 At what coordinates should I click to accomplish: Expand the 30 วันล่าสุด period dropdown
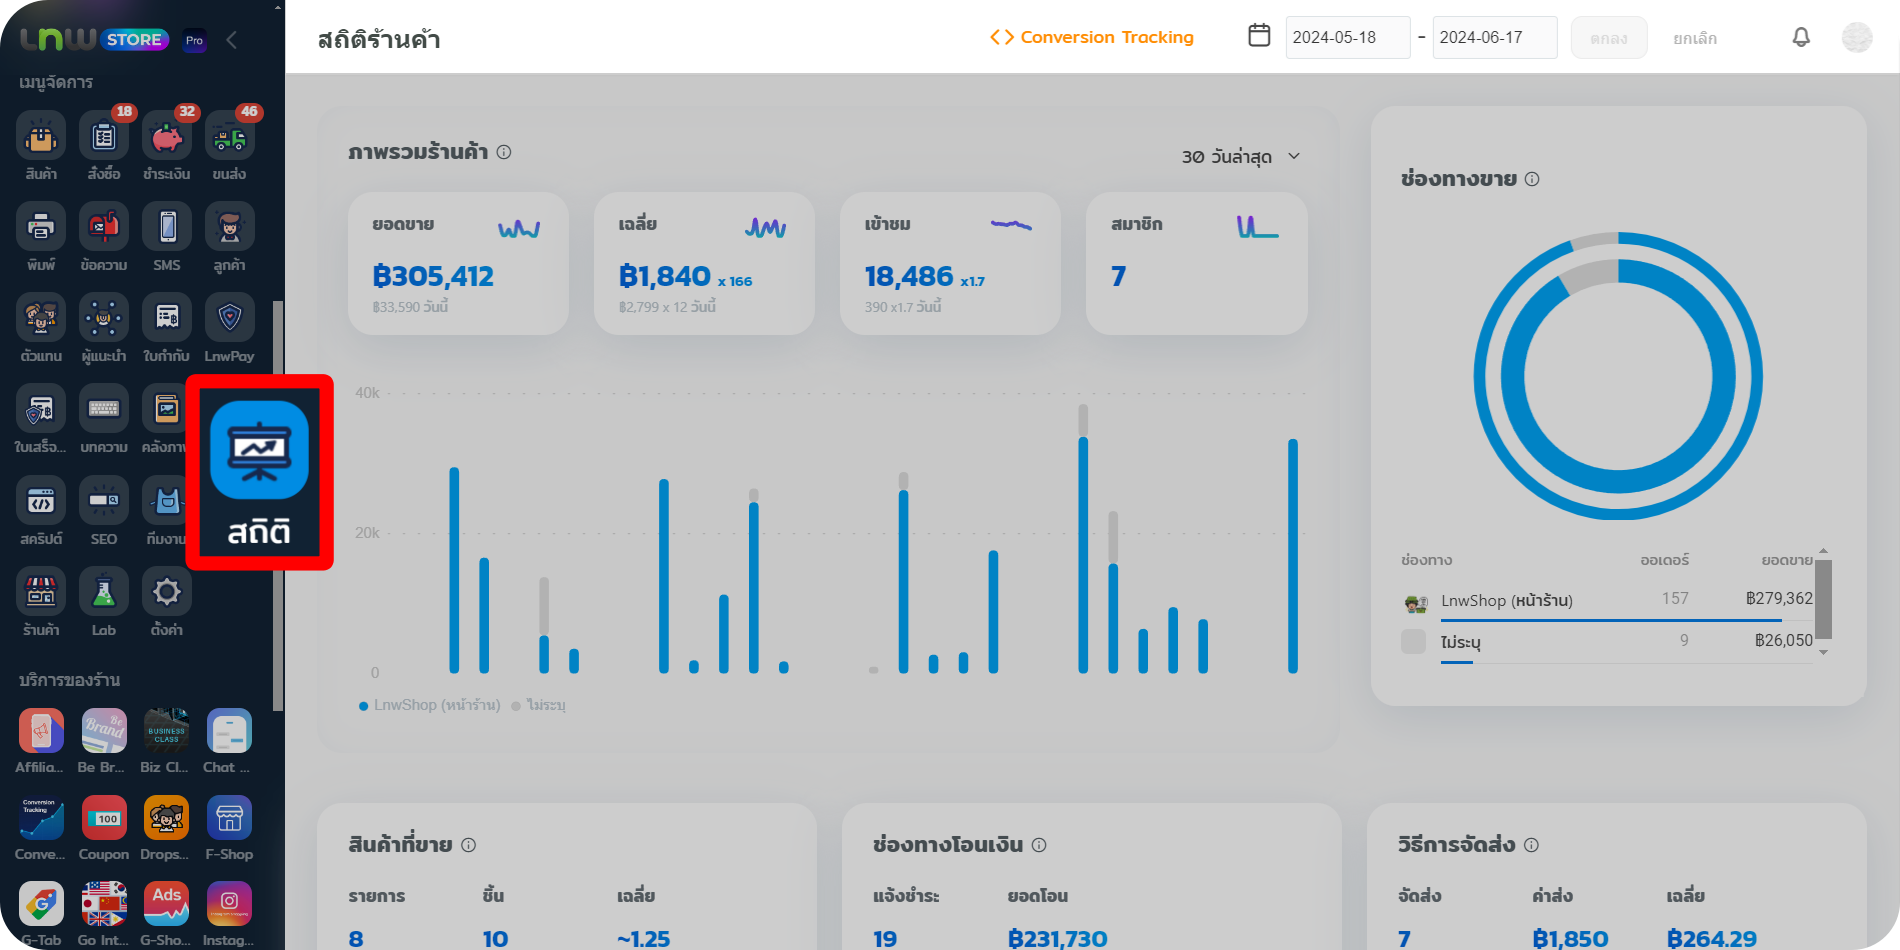(1241, 157)
